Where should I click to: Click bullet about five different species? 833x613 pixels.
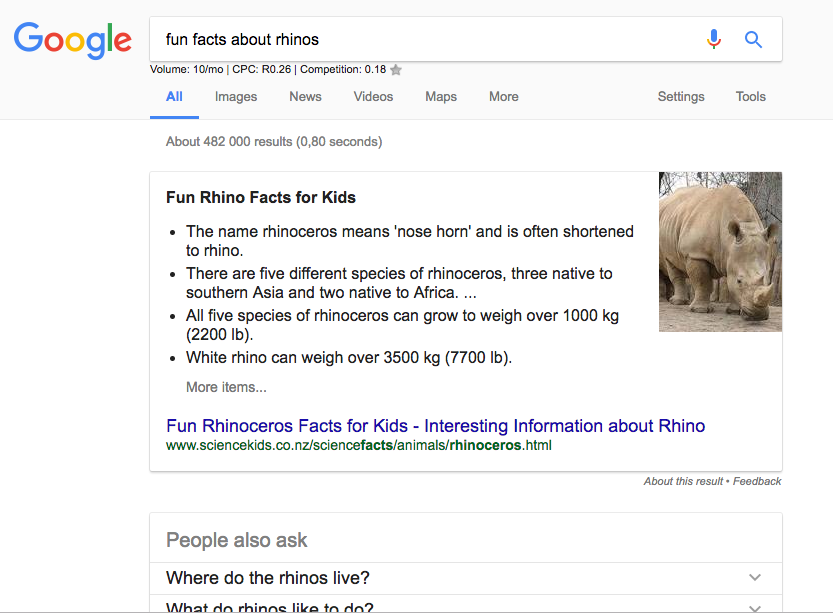[399, 283]
